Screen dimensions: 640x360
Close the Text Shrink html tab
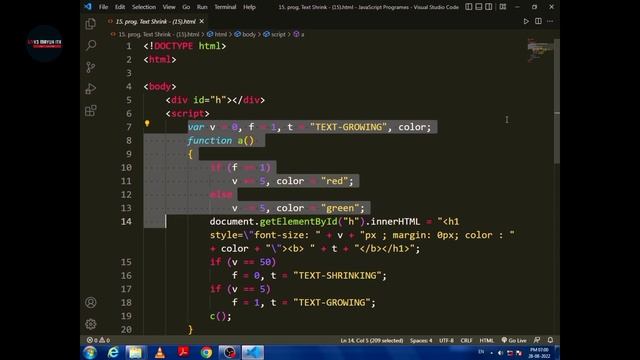click(x=202, y=21)
